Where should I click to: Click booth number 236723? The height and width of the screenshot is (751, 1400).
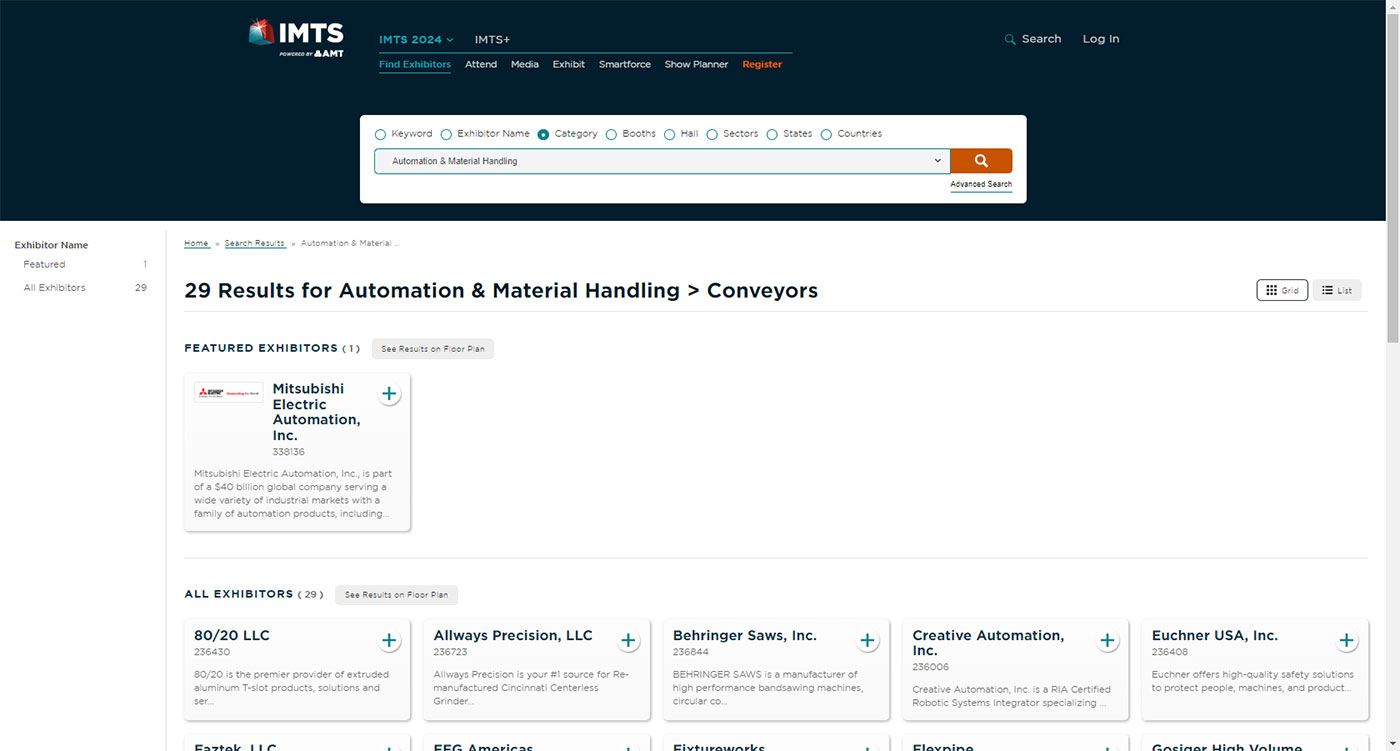coord(451,652)
